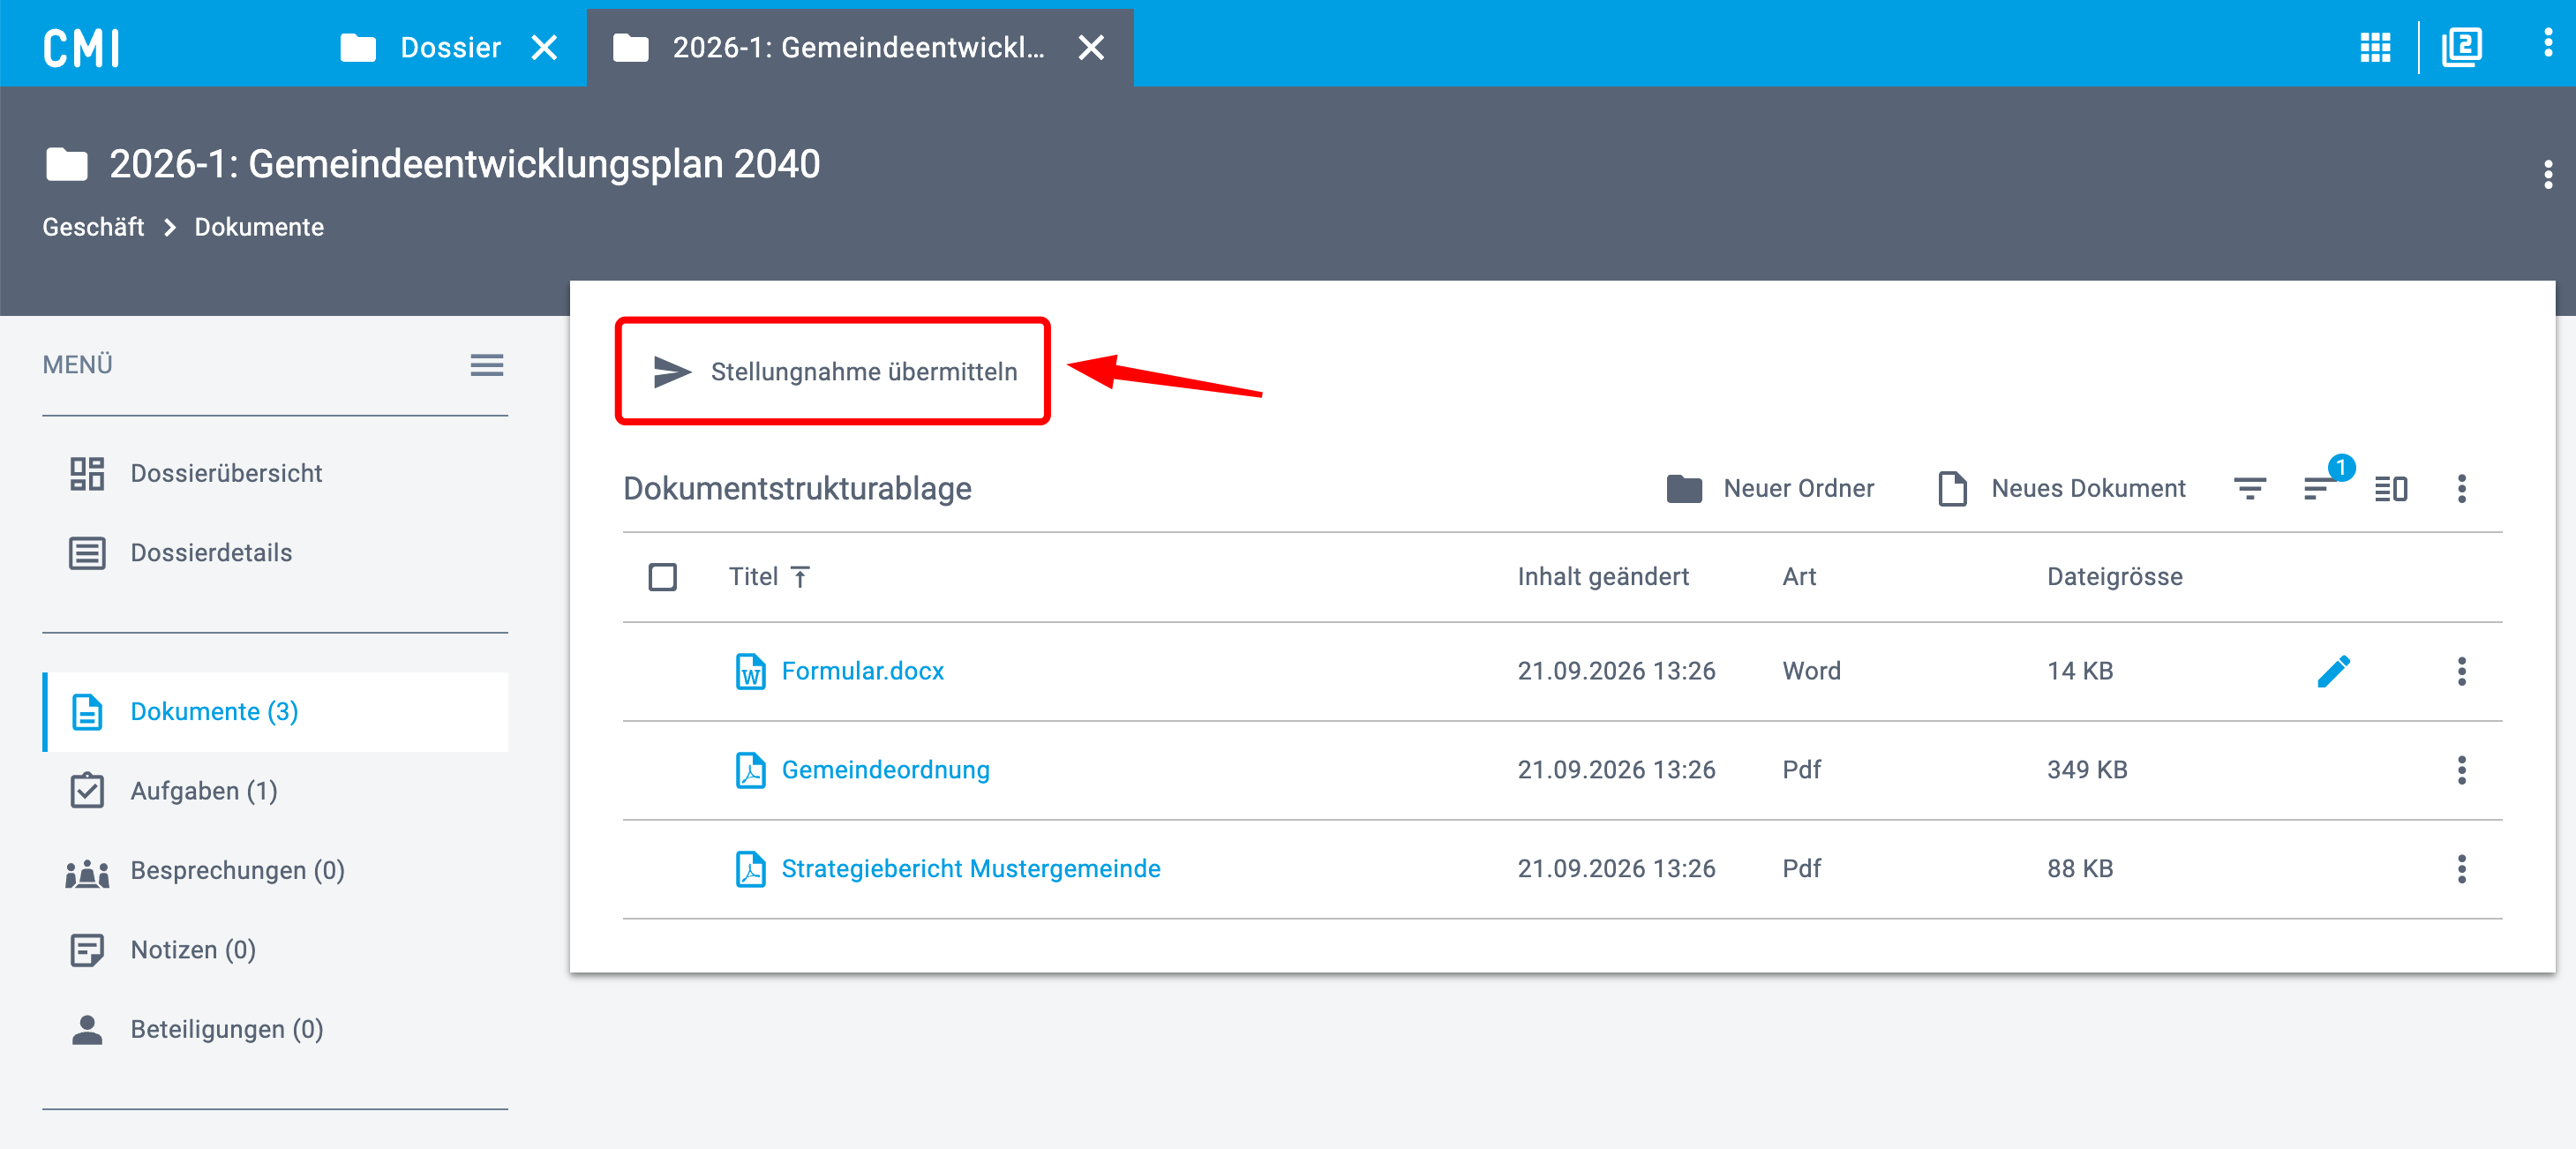This screenshot has height=1149, width=2576.
Task: Open Aufgaben (1) in the sidebar
Action: pyautogui.click(x=275, y=791)
